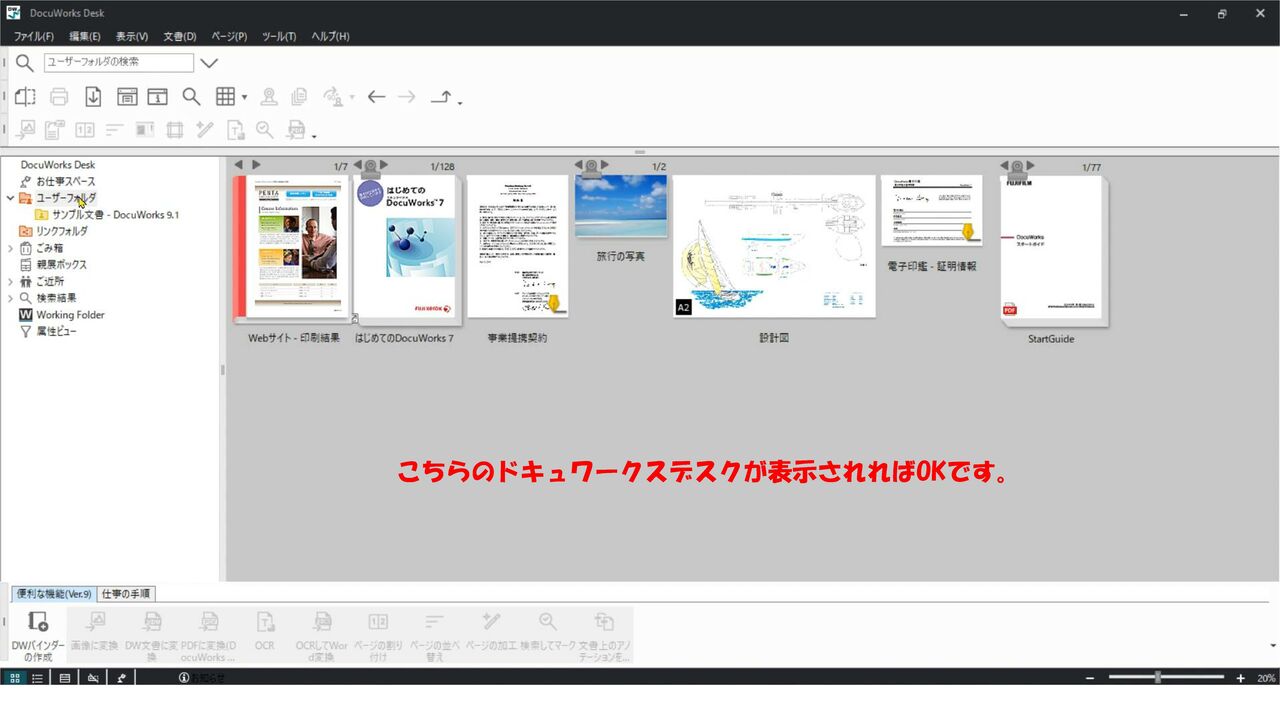Click the stamp tool icon
The image size is (1280, 720).
pos(270,96)
